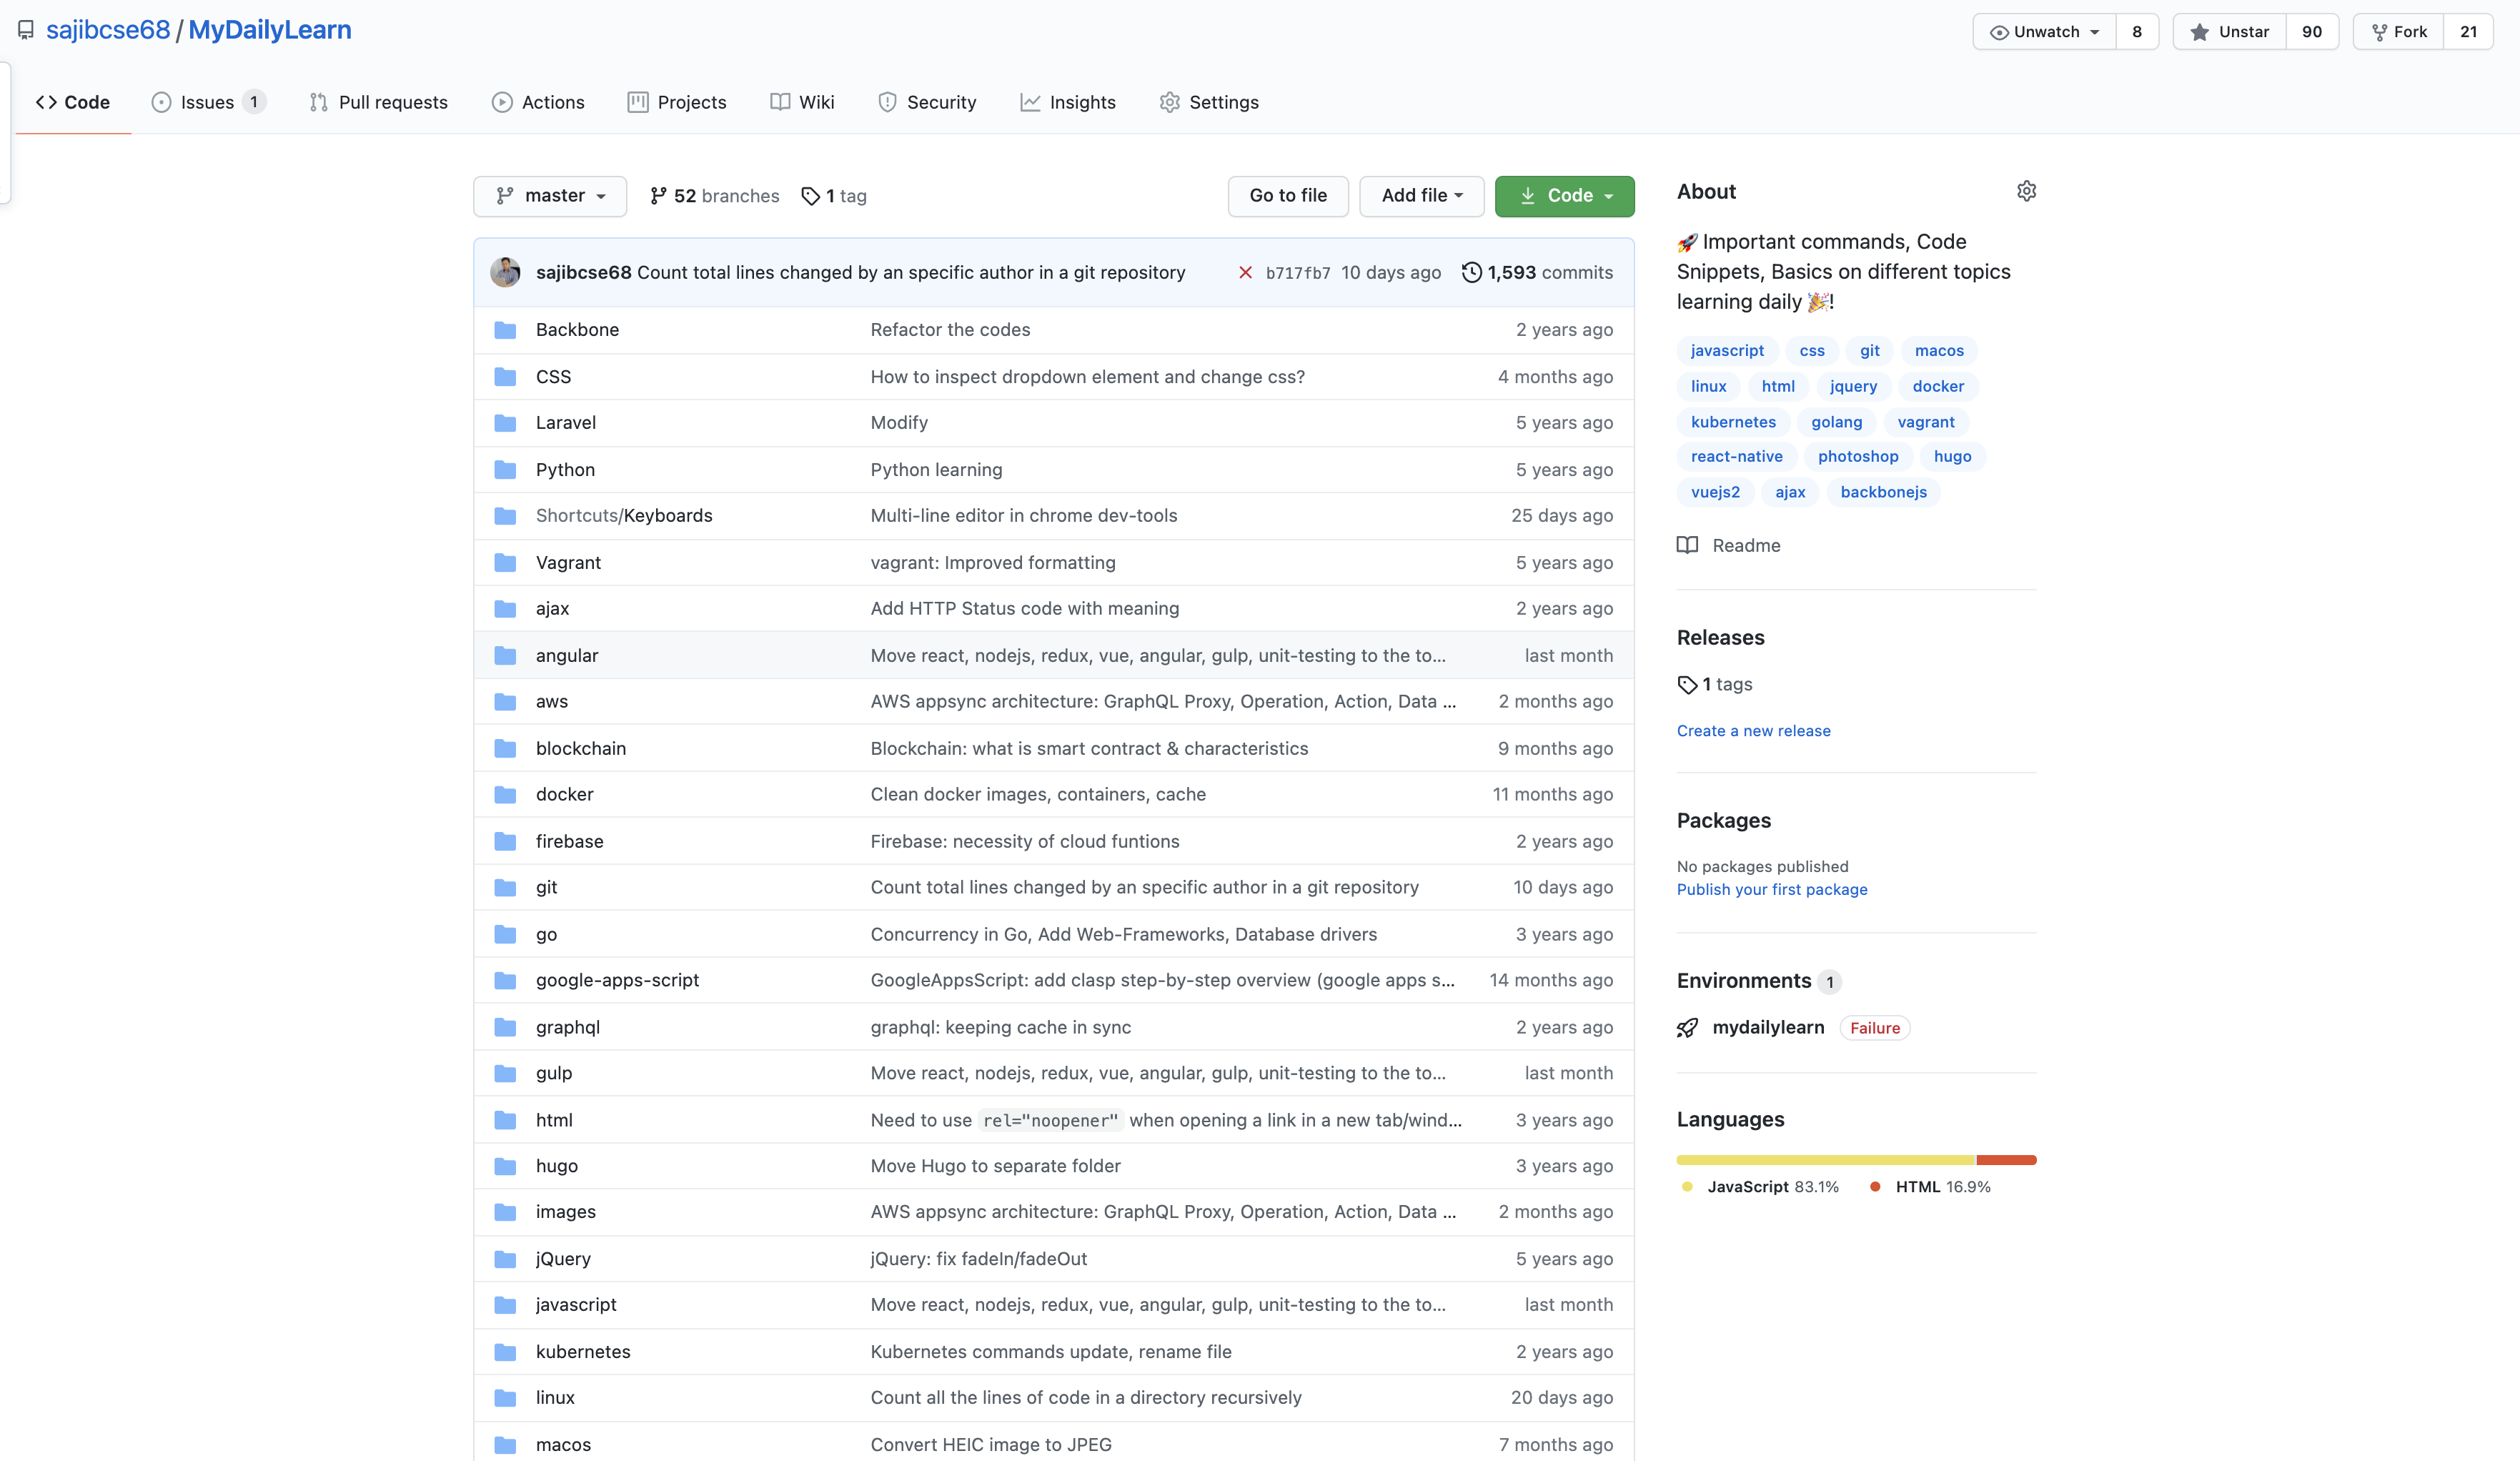Viewport: 2520px width, 1461px height.
Task: Click the Fork button
Action: coord(2398,32)
